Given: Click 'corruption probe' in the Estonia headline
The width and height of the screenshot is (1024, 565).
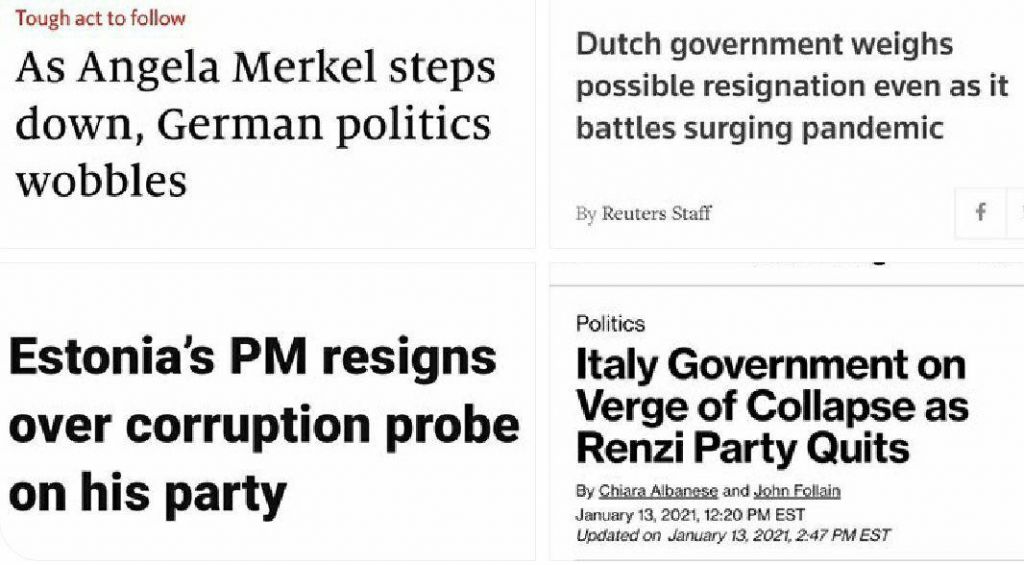Looking at the screenshot, I should 323,427.
